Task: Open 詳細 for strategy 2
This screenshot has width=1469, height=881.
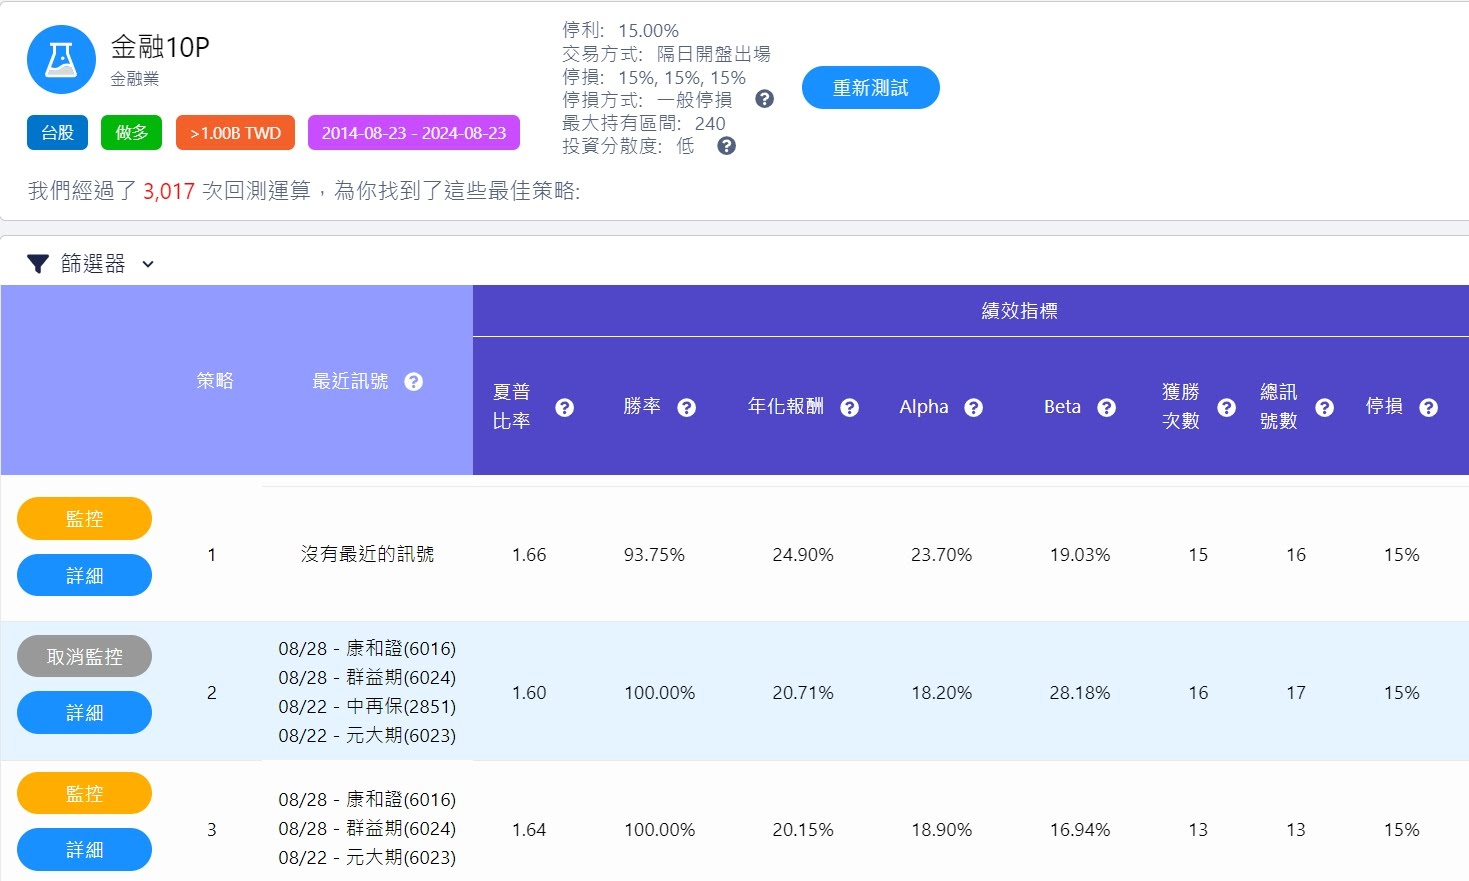Action: pos(84,713)
